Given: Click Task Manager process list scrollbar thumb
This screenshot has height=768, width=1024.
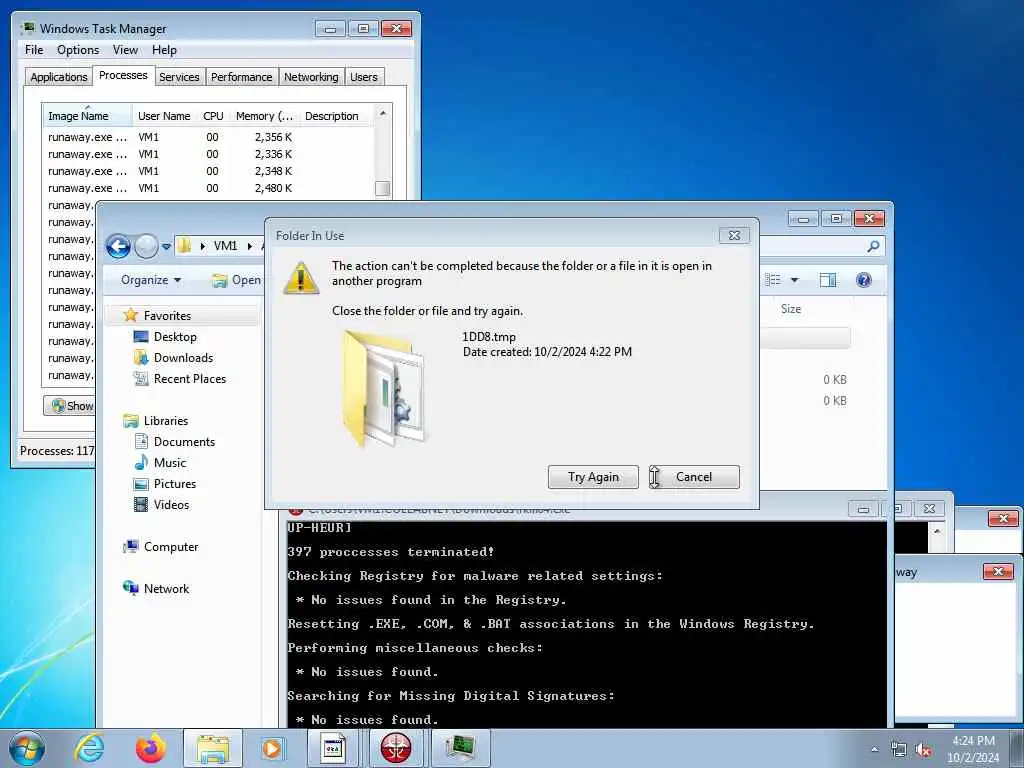Looking at the screenshot, I should (x=383, y=188).
